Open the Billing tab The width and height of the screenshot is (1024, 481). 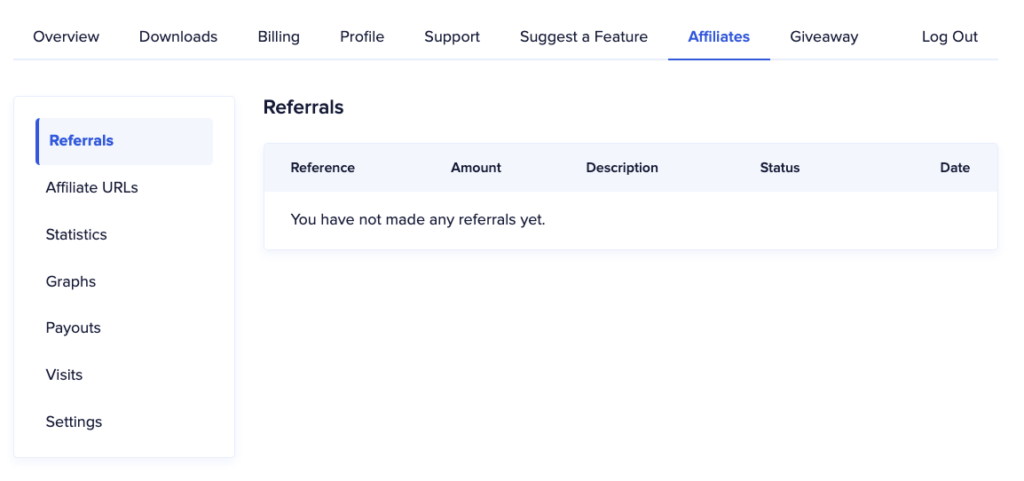[279, 37]
